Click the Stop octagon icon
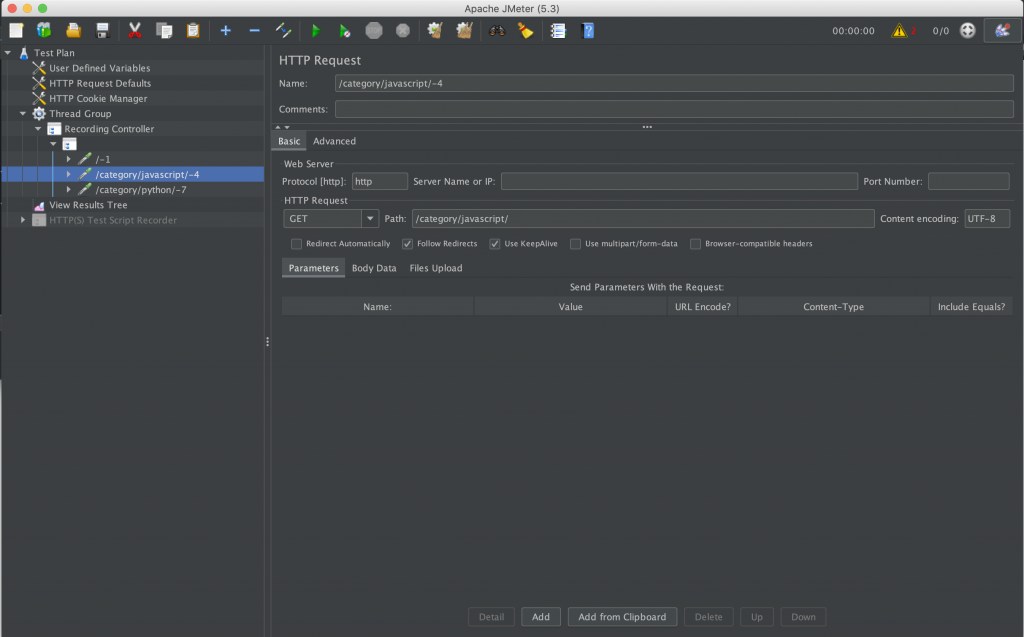The width and height of the screenshot is (1024, 637). [x=374, y=31]
